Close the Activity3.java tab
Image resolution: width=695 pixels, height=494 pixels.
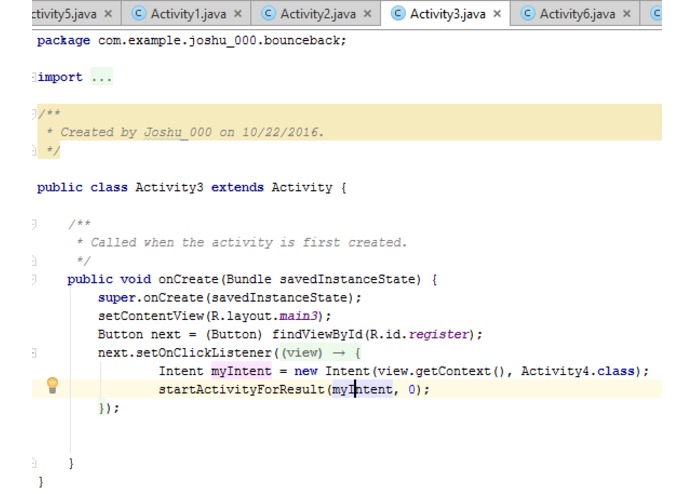[497, 14]
